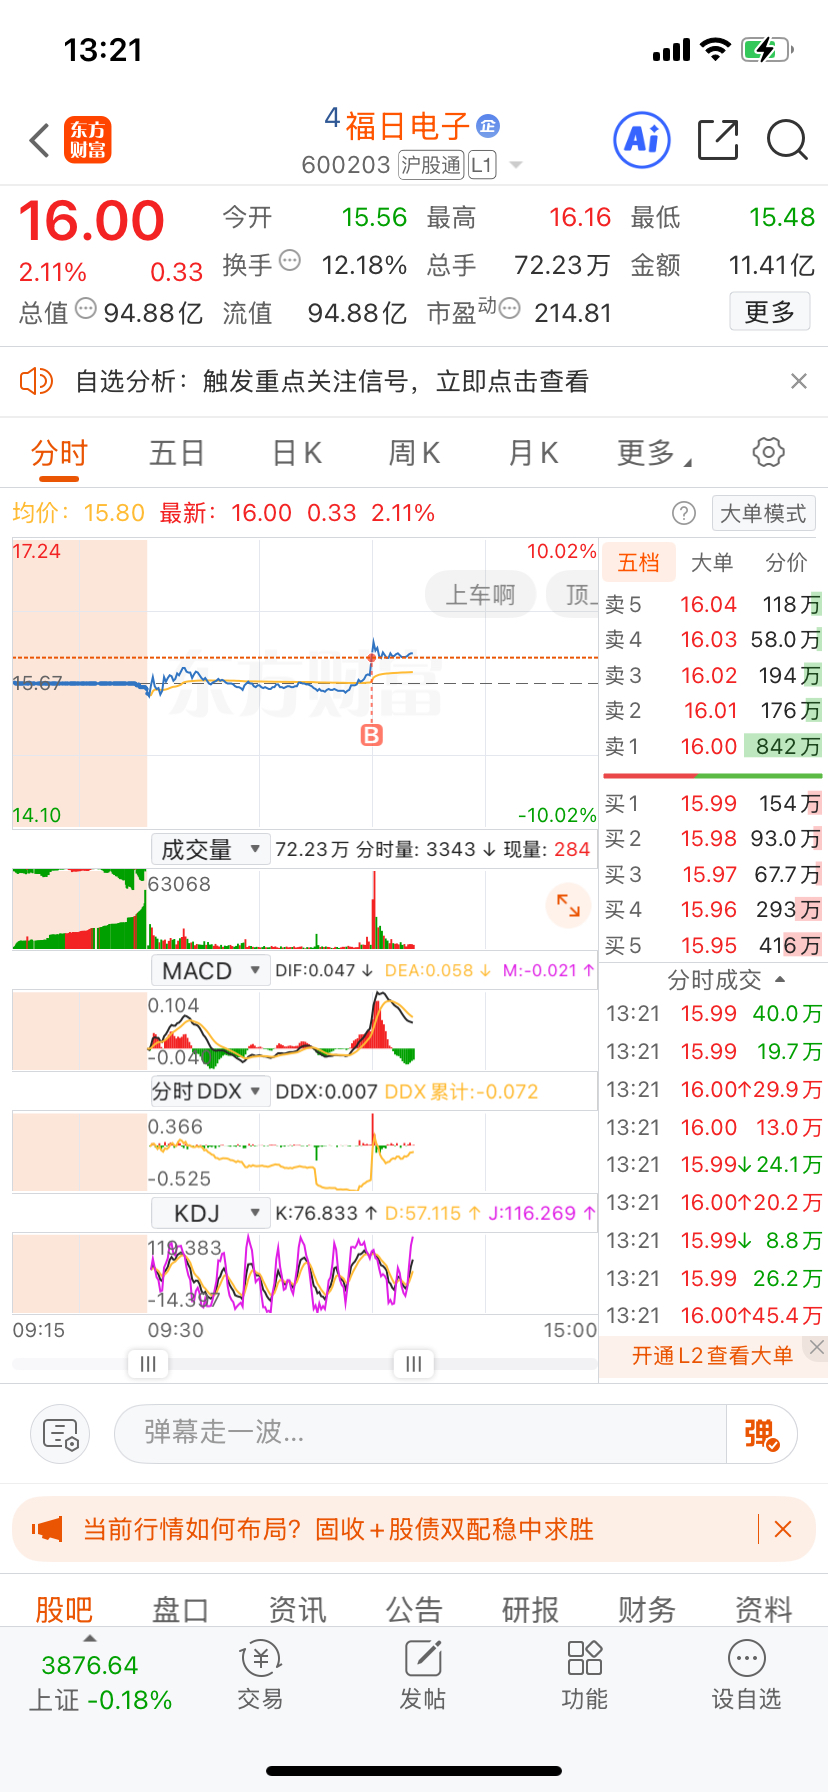Open the 研报 research tab

point(530,1609)
